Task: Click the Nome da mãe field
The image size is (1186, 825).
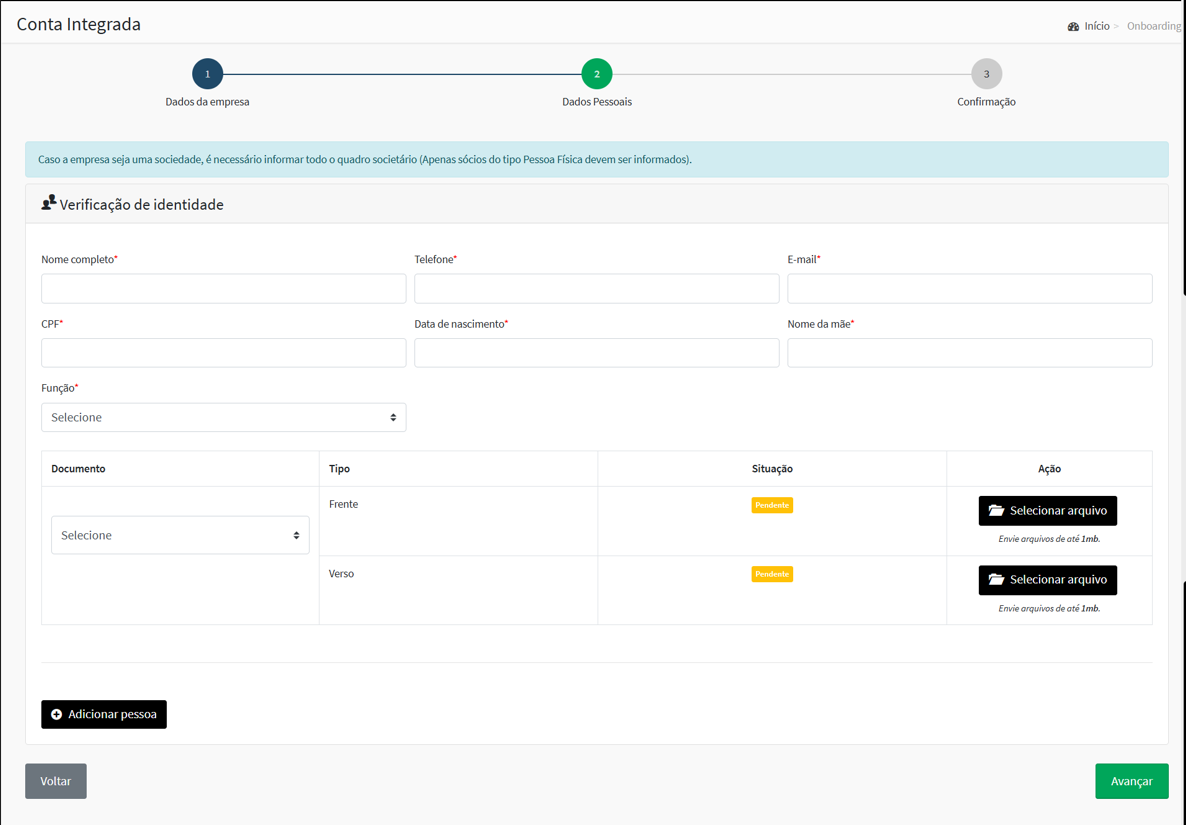Action: pos(969,353)
